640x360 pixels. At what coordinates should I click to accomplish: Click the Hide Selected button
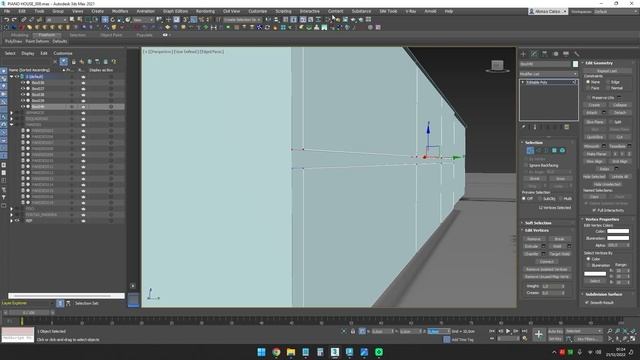[594, 177]
